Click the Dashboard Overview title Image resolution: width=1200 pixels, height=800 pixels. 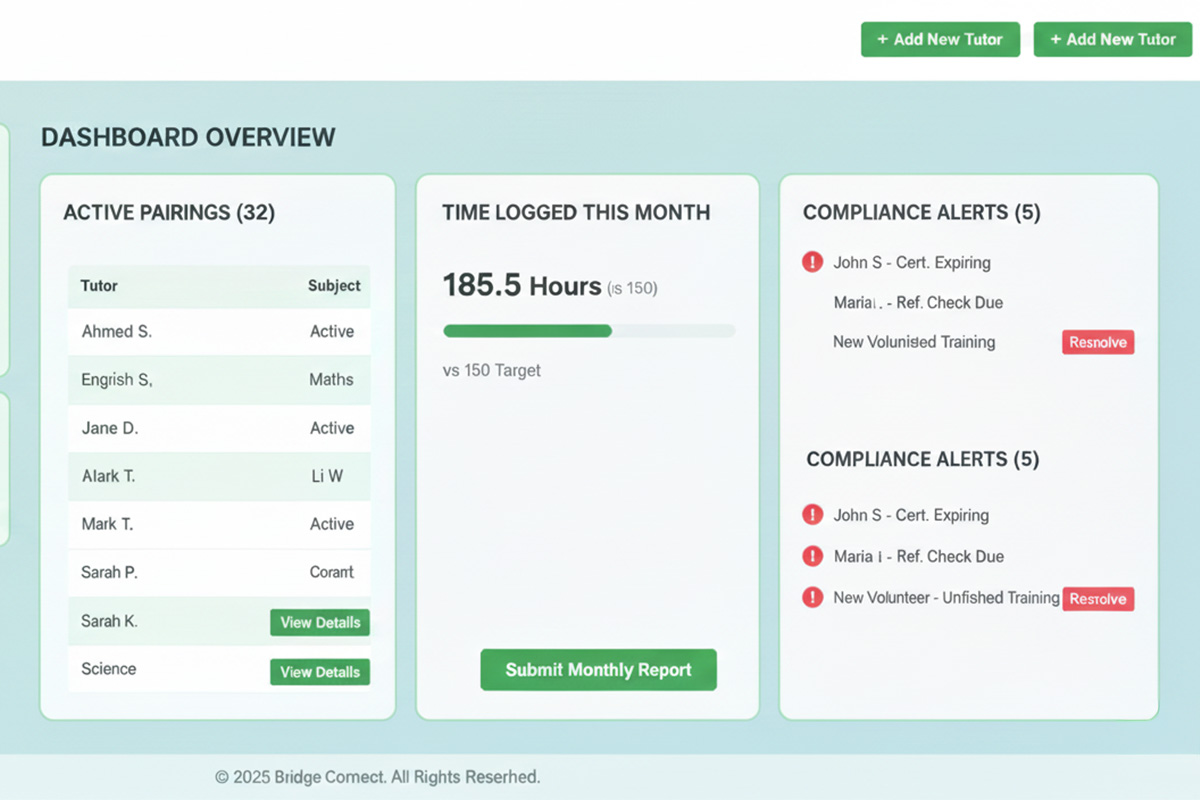click(x=188, y=137)
